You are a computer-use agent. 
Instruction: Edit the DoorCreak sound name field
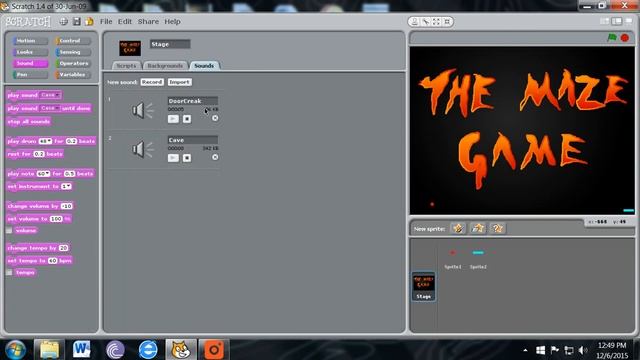pos(193,101)
